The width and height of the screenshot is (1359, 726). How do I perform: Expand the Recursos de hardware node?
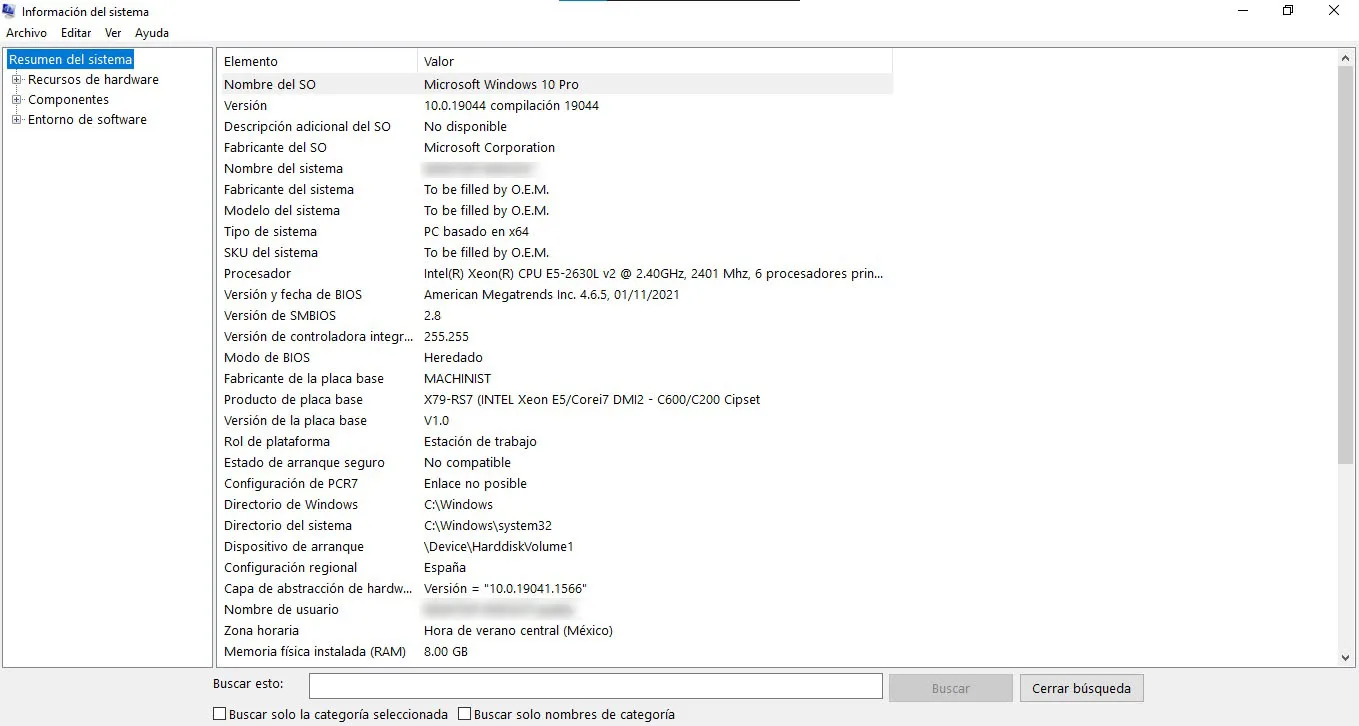(x=16, y=80)
